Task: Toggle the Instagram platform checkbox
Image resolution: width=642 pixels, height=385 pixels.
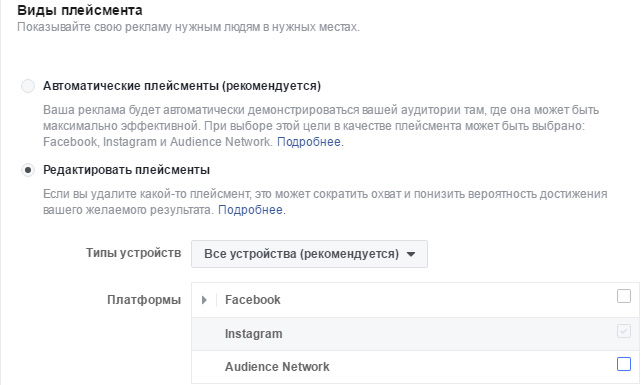Action: click(624, 331)
